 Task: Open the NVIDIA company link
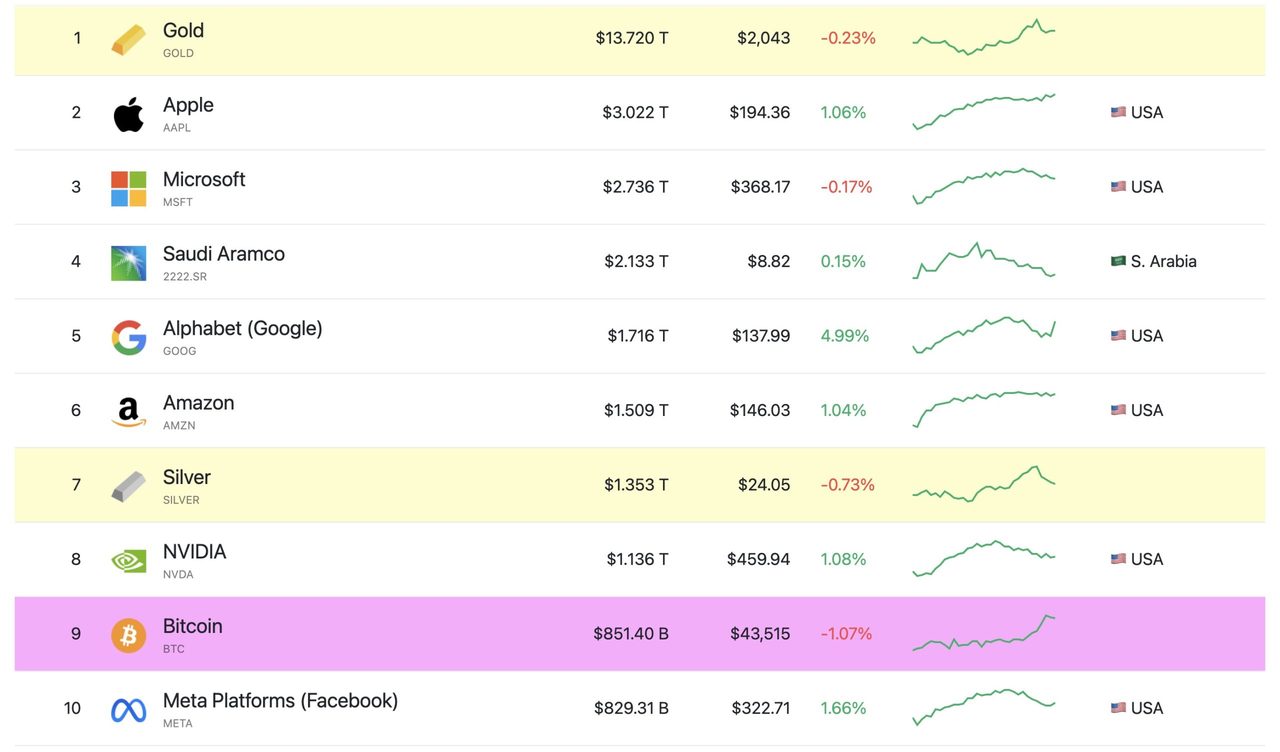point(195,552)
